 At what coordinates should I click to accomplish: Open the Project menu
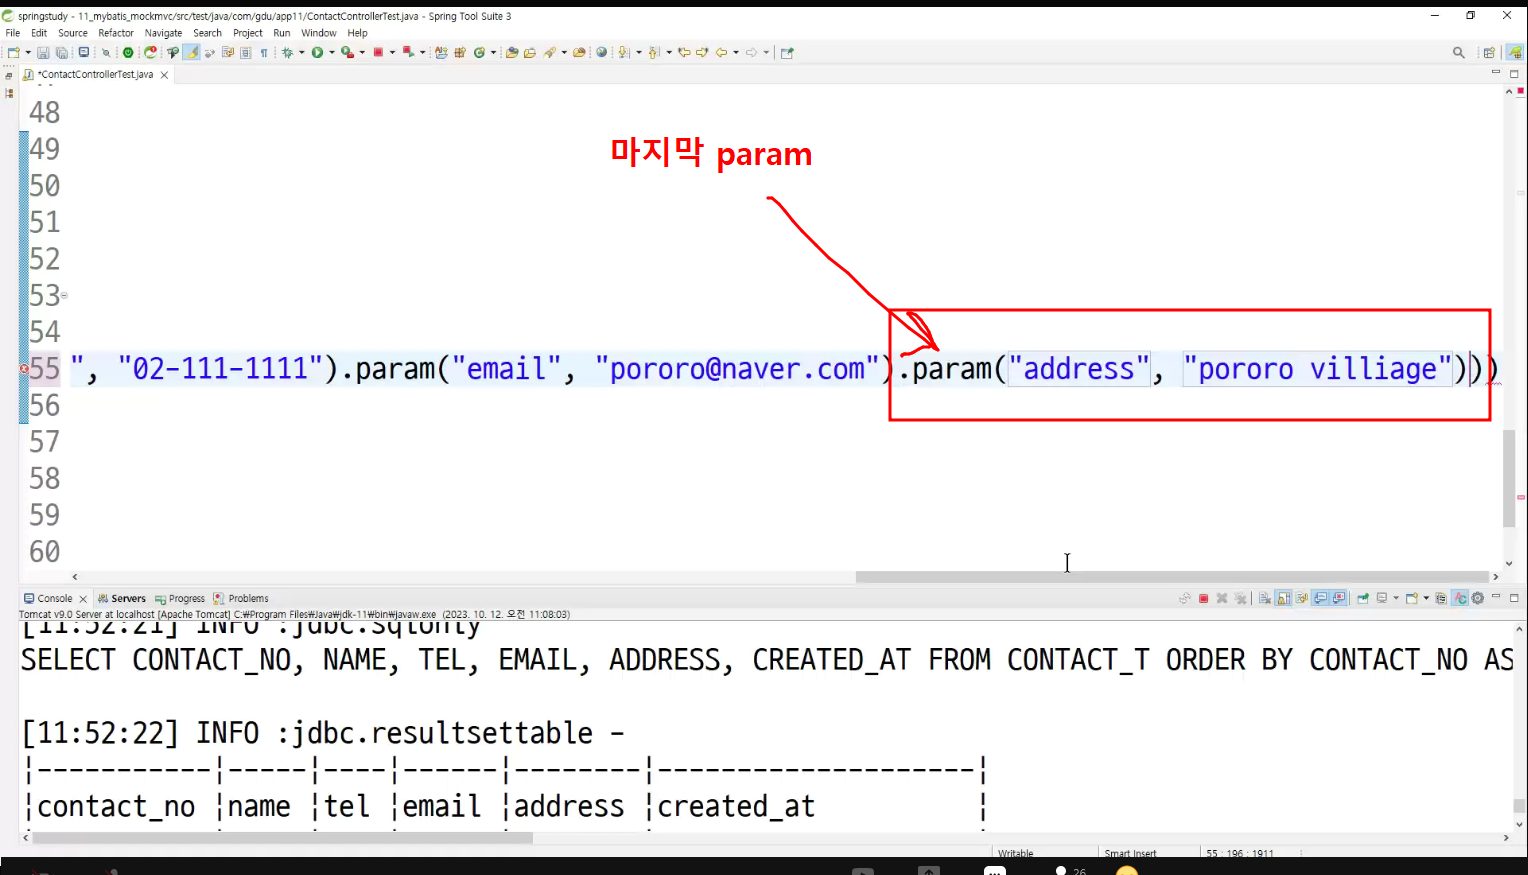(x=247, y=33)
